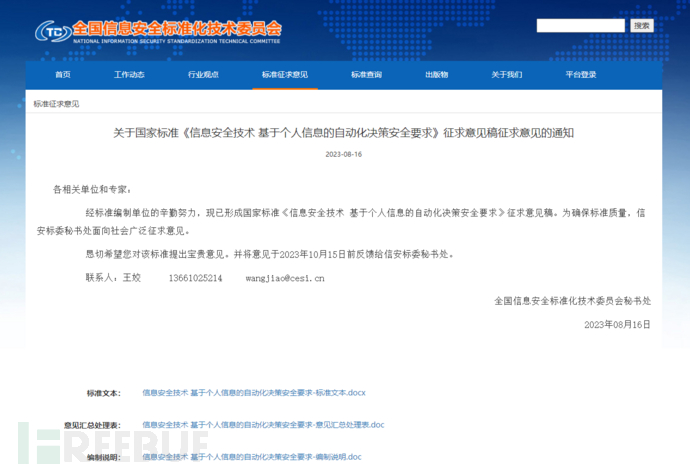
Task: Click the 2023-08-16 publication date
Action: coord(344,155)
